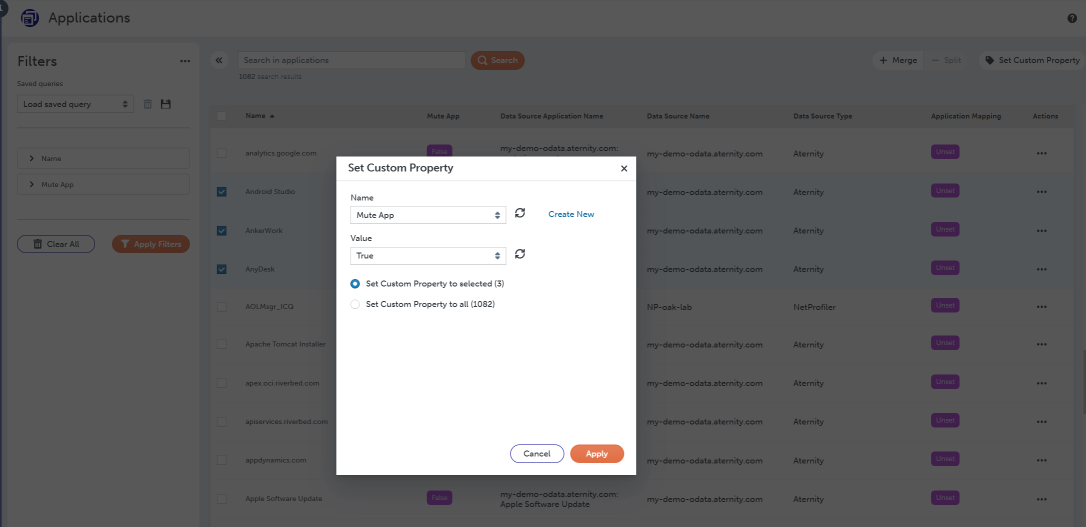Open actions menu for analytics.google.com row

coord(1042,153)
